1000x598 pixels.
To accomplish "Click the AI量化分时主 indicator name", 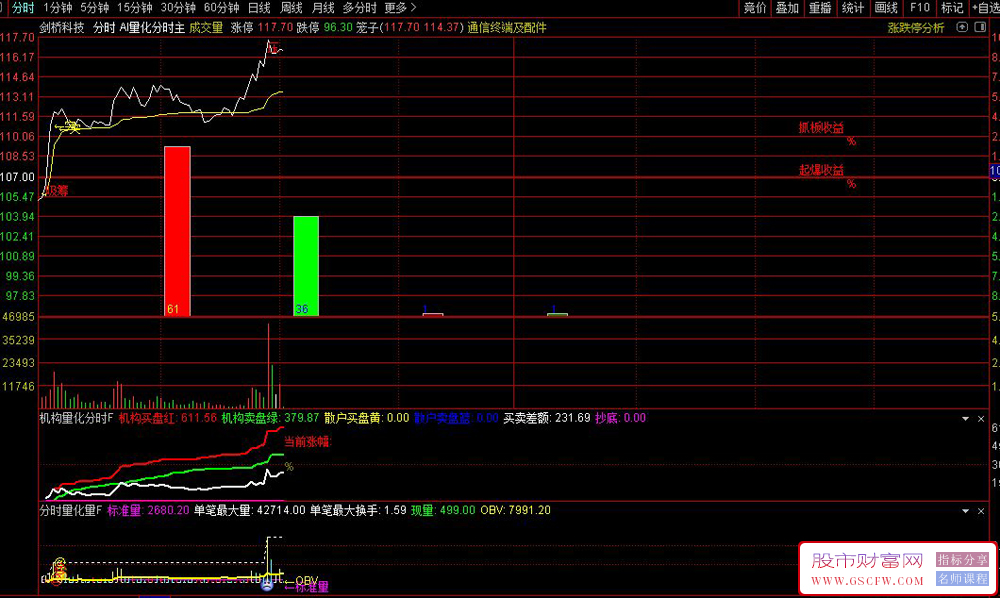I will tap(152, 27).
